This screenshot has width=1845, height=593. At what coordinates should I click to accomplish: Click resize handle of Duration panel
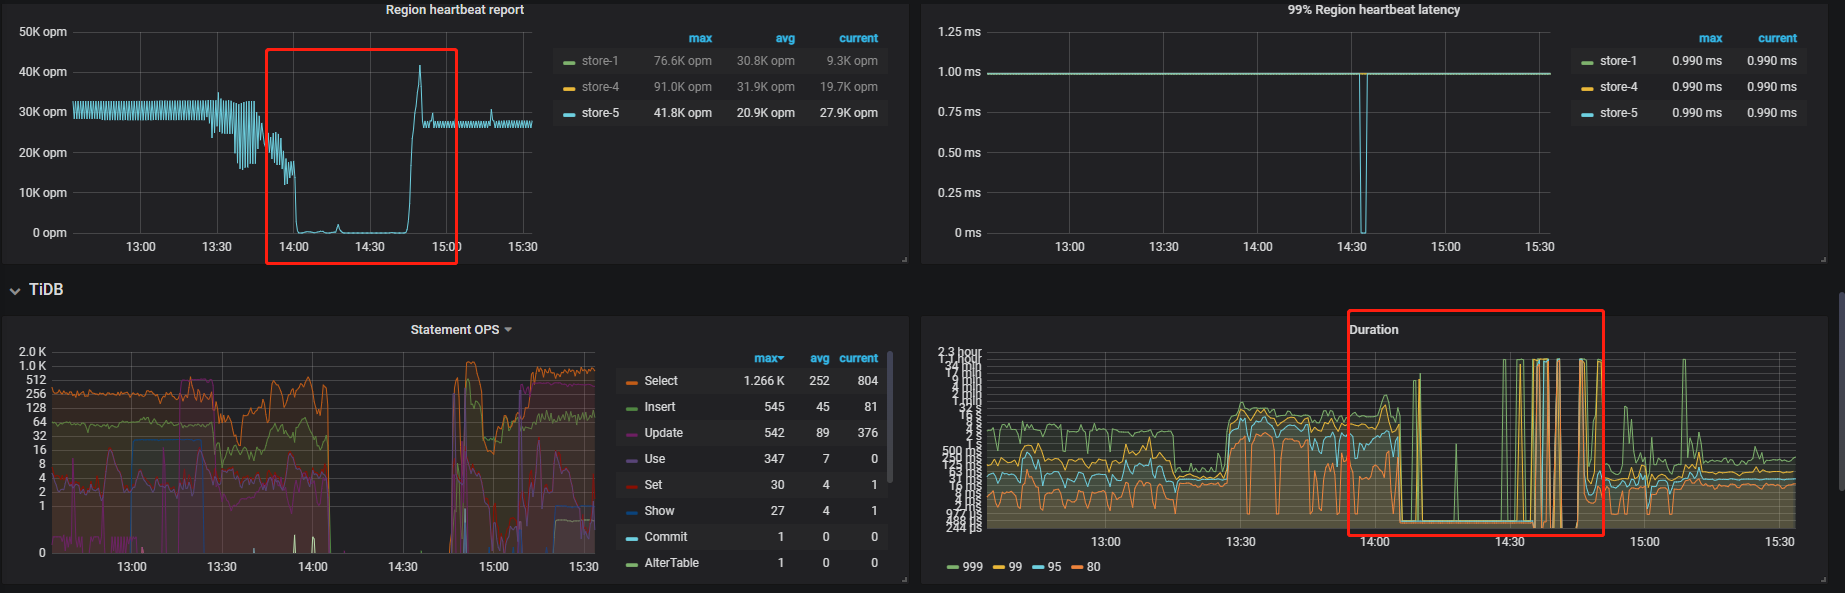1823,579
